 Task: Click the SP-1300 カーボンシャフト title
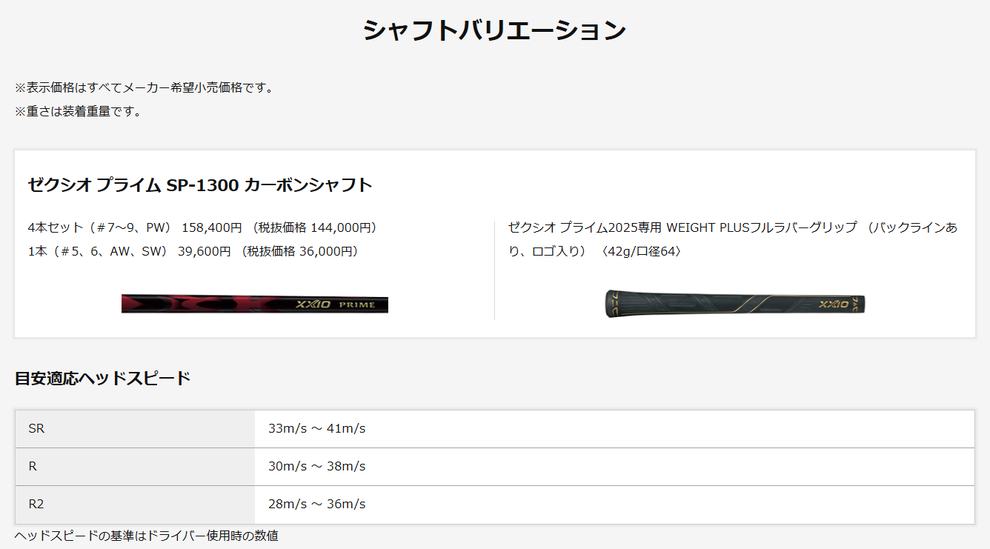(200, 185)
